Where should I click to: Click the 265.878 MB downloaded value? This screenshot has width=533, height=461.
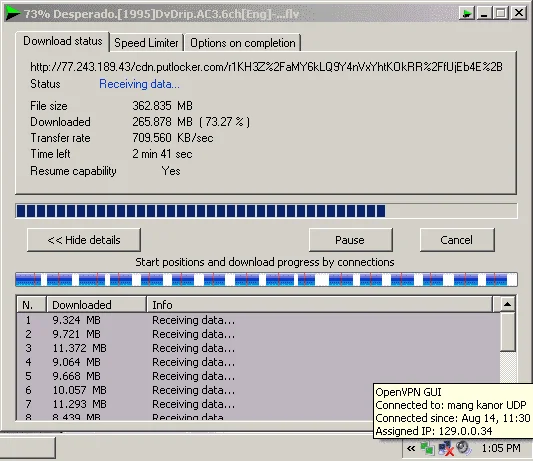[x=162, y=122]
